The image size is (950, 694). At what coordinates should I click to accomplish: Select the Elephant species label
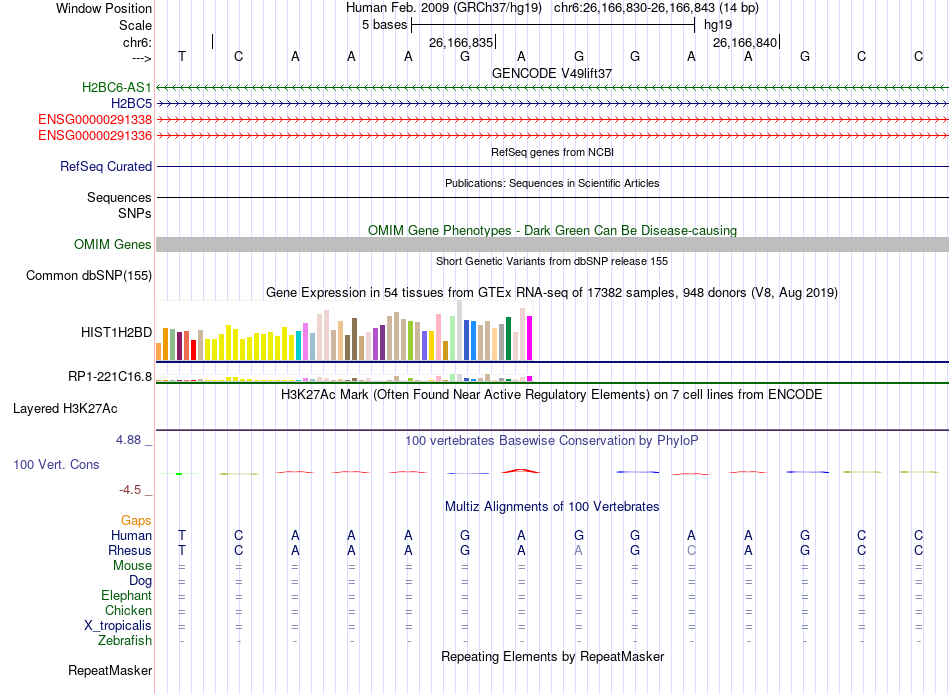(126, 595)
